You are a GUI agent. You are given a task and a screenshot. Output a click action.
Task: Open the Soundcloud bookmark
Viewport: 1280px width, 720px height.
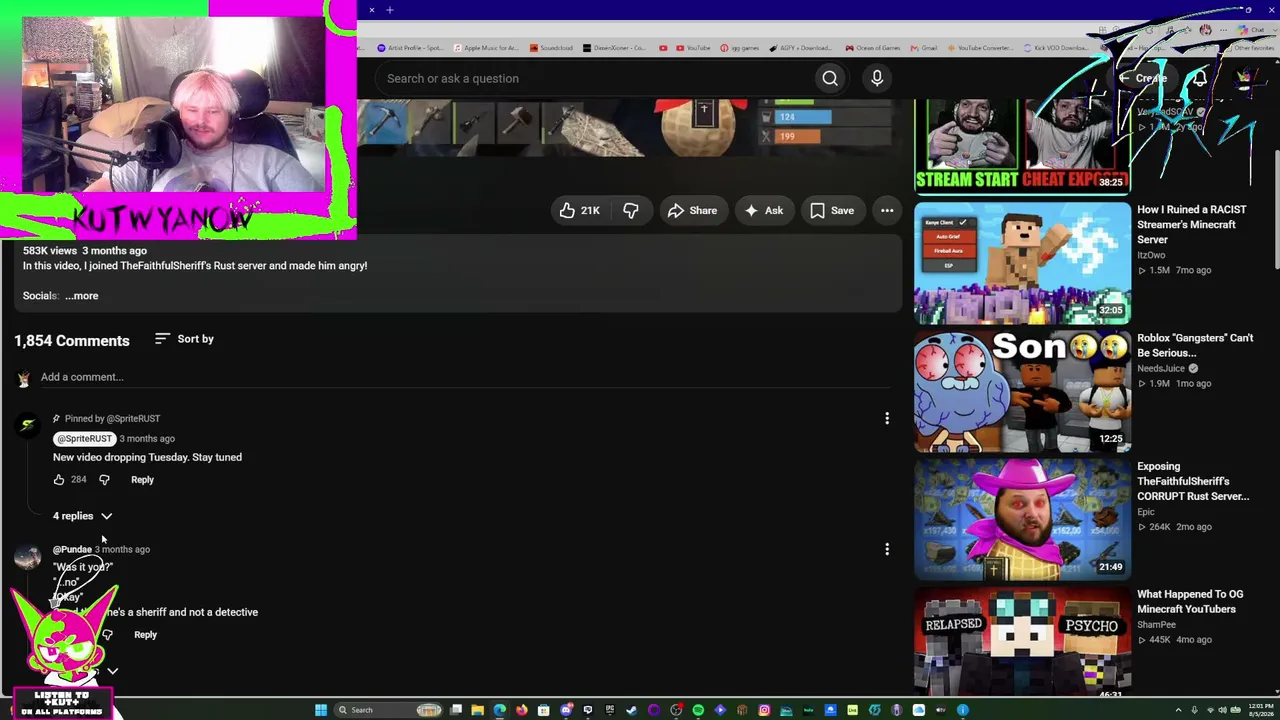tap(551, 48)
